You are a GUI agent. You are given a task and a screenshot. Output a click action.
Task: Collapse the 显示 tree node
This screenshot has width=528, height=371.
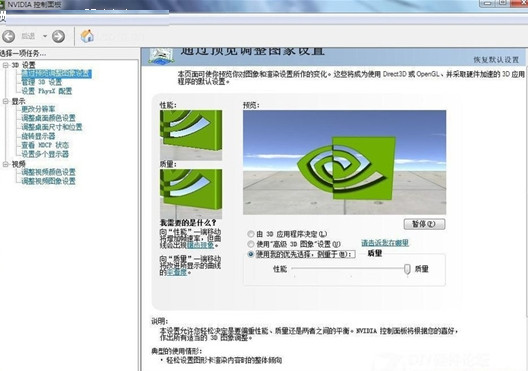(x=6, y=101)
